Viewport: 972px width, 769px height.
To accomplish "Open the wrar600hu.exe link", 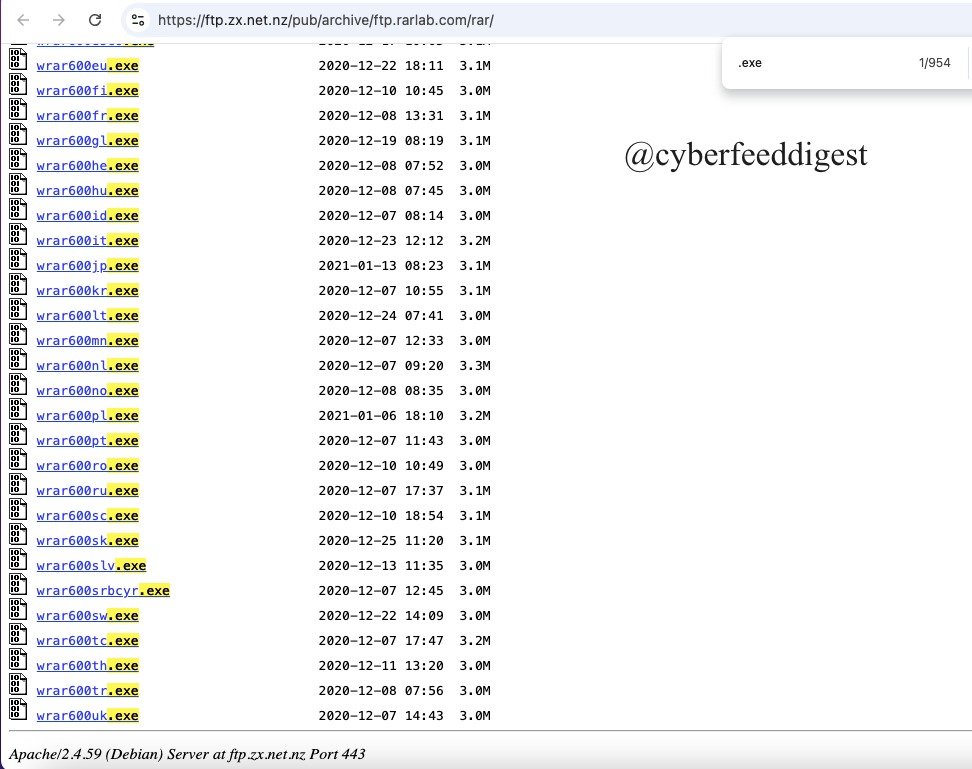I will (x=87, y=191).
